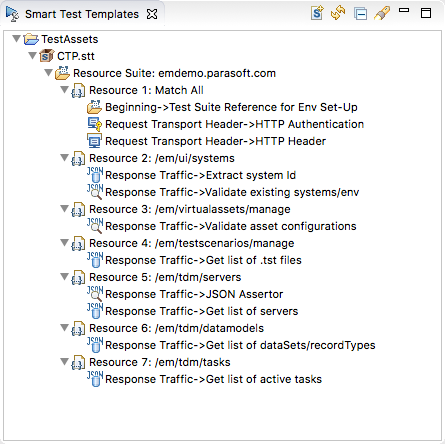This screenshot has width=445, height=444.
Task: Collapse Resource 5: /em/tdm/servers node
Action: (x=64, y=276)
